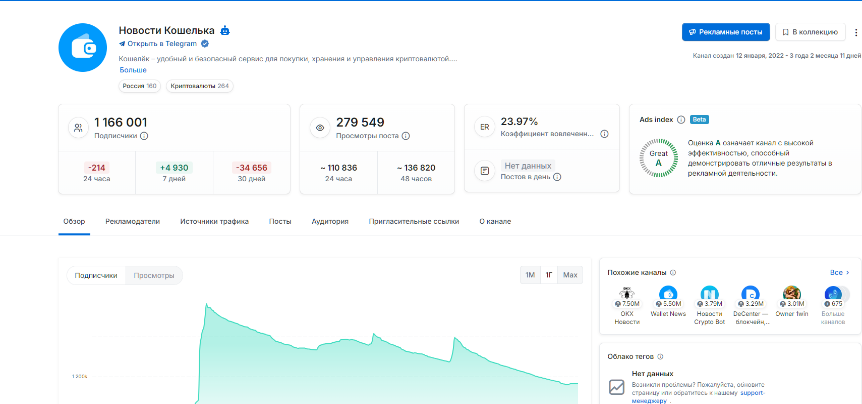Open the Пригласительные ссылки tab

(414, 222)
